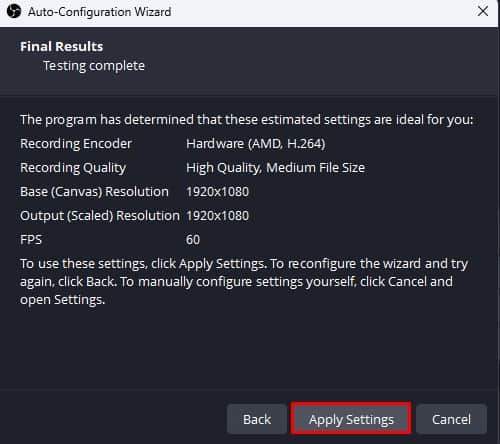
Task: Select the Output resolution value 1920x1080
Action: point(217,216)
